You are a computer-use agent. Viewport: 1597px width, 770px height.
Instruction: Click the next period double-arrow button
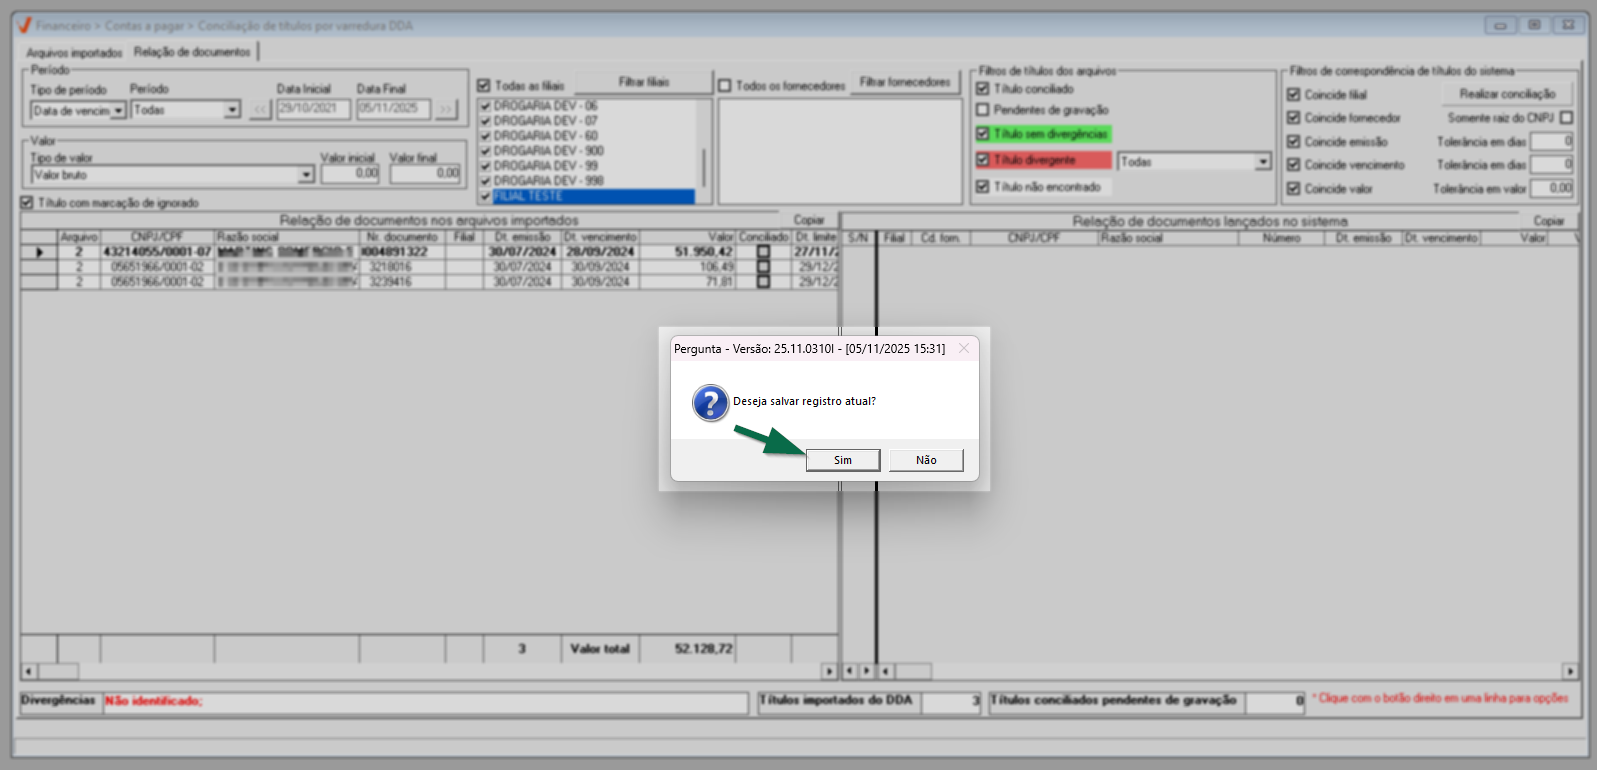(445, 110)
